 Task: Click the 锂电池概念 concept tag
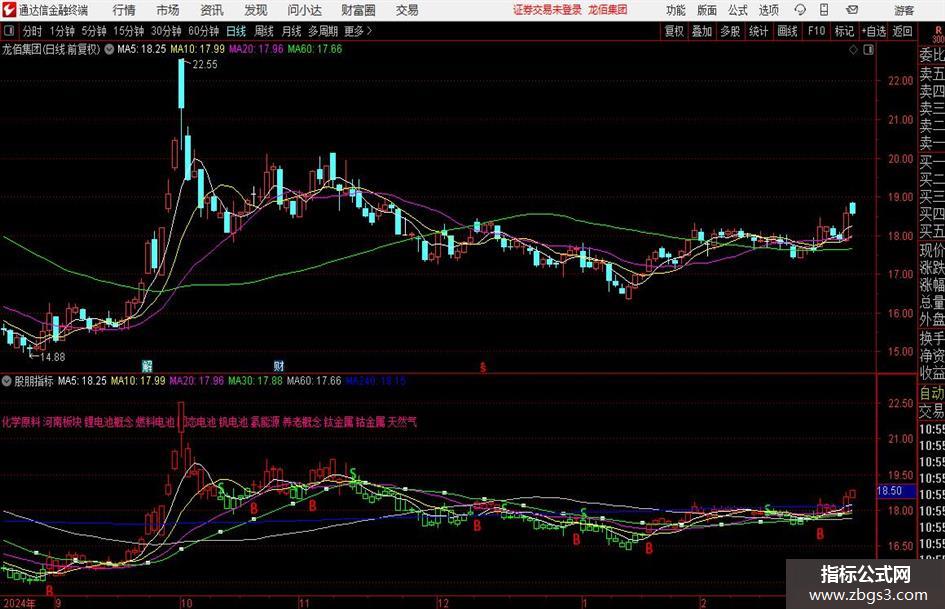(x=108, y=422)
